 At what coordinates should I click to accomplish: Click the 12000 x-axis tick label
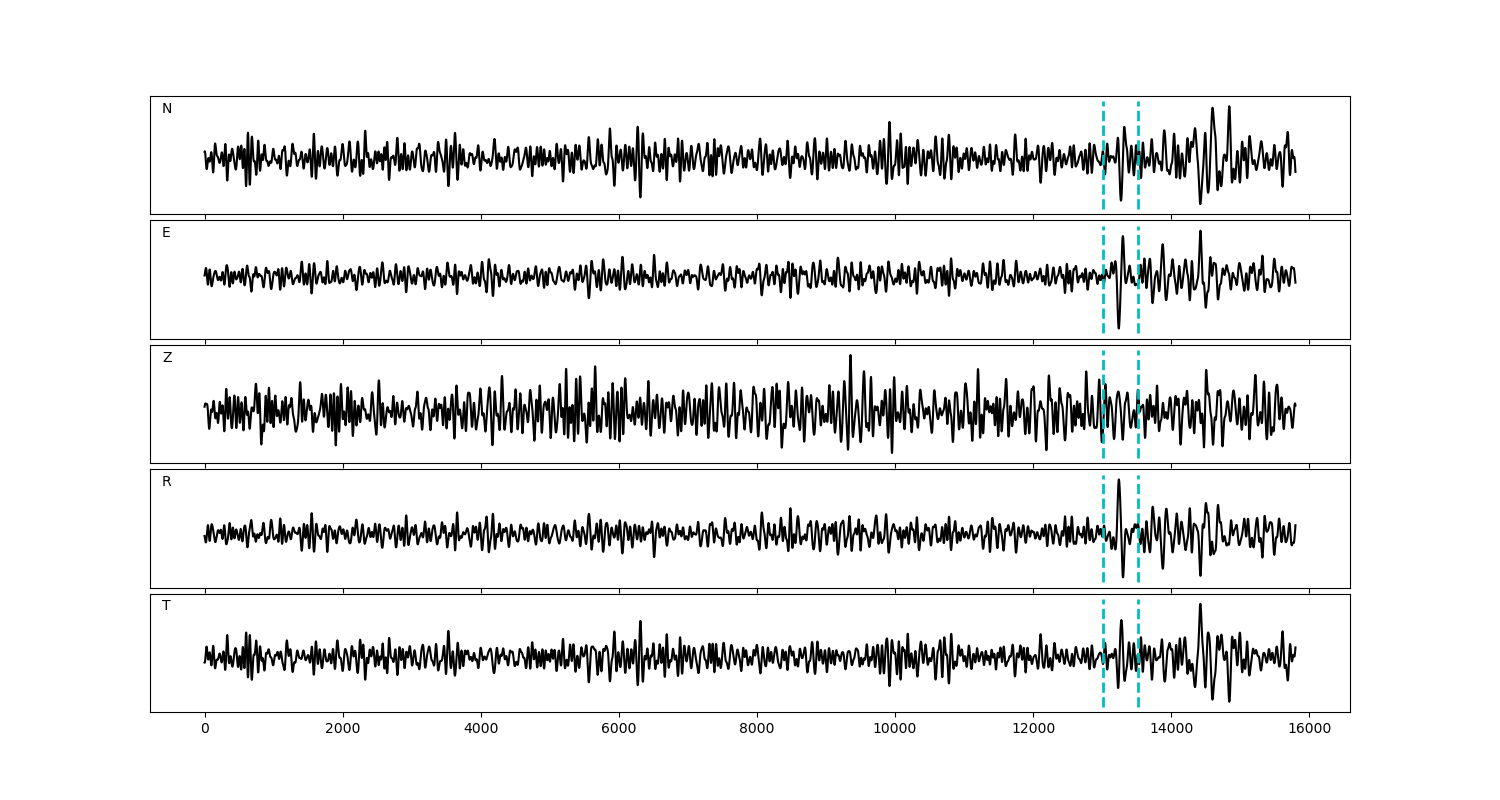(1033, 730)
